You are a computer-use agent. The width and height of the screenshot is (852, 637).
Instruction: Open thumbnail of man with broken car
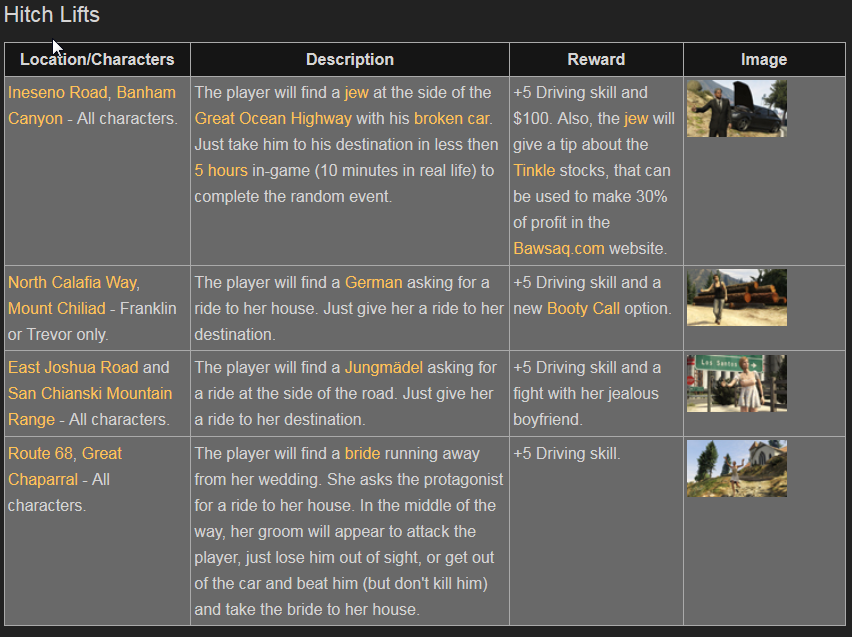736,108
